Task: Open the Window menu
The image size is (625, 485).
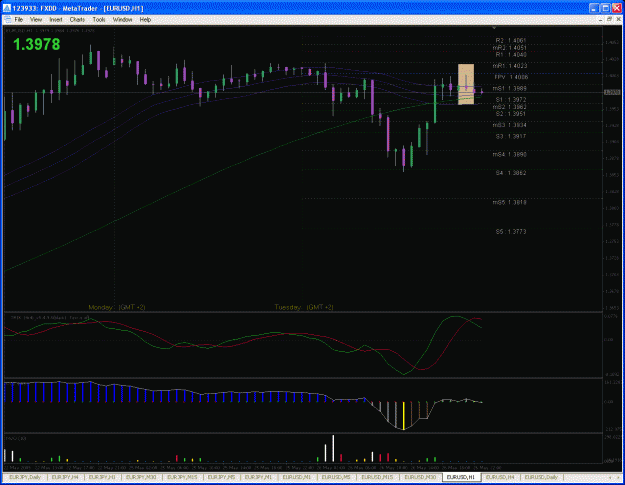Action: click(122, 20)
